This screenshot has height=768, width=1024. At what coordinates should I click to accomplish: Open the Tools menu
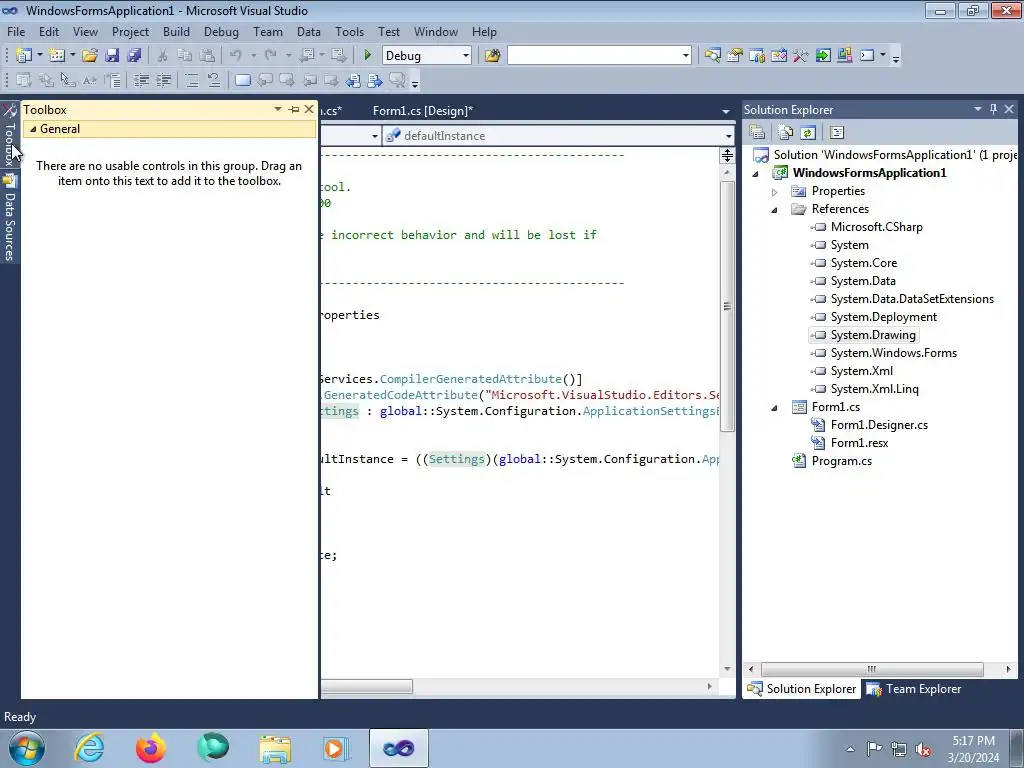click(349, 31)
